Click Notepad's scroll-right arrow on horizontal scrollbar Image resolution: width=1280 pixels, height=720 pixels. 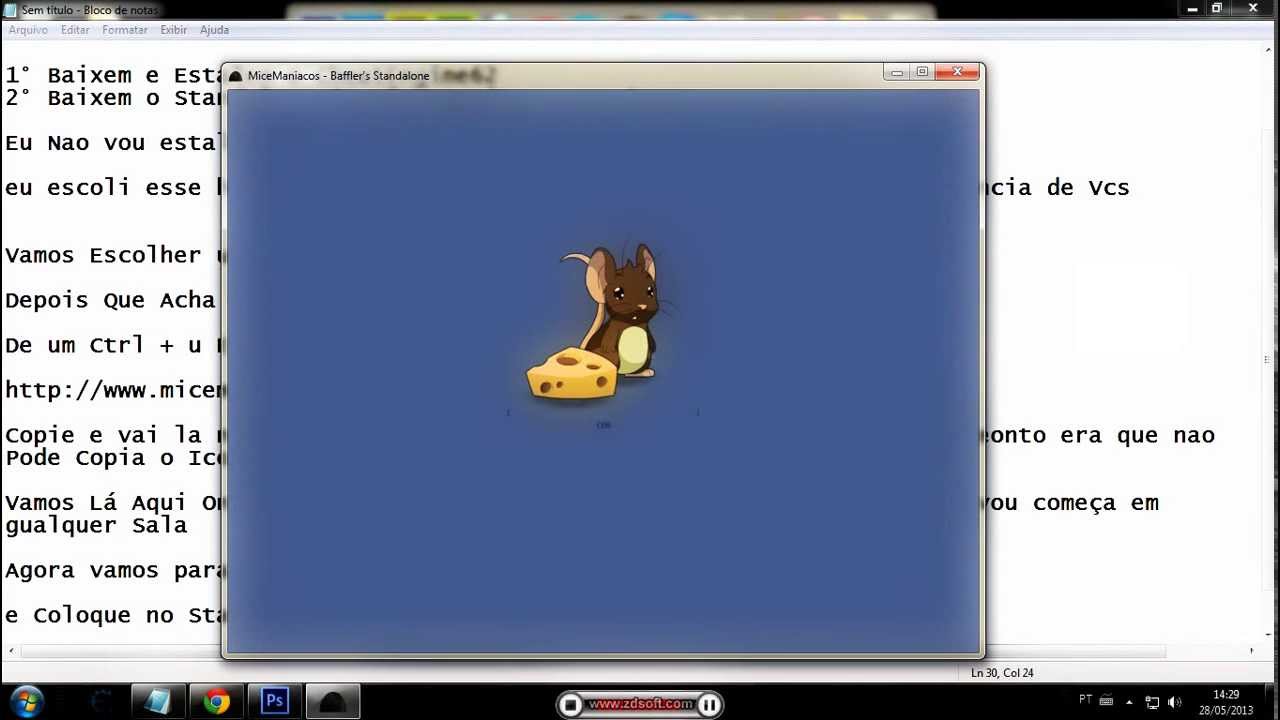1251,651
